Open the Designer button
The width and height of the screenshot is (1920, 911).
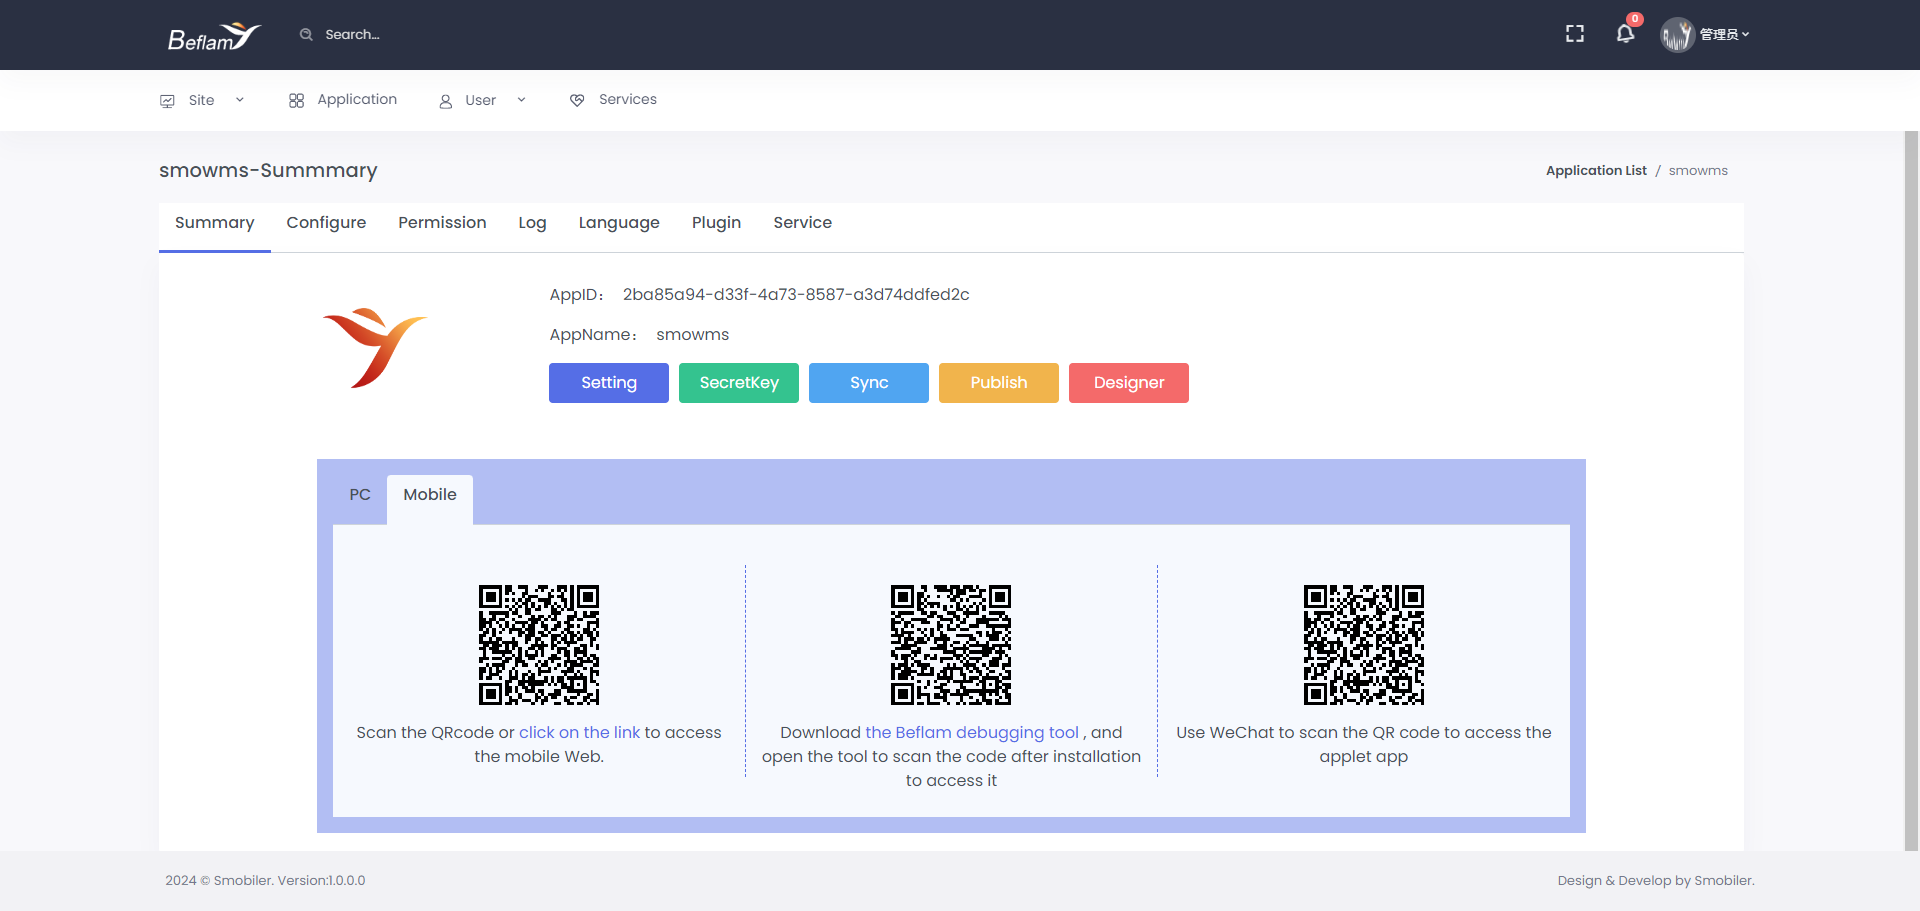click(x=1129, y=383)
